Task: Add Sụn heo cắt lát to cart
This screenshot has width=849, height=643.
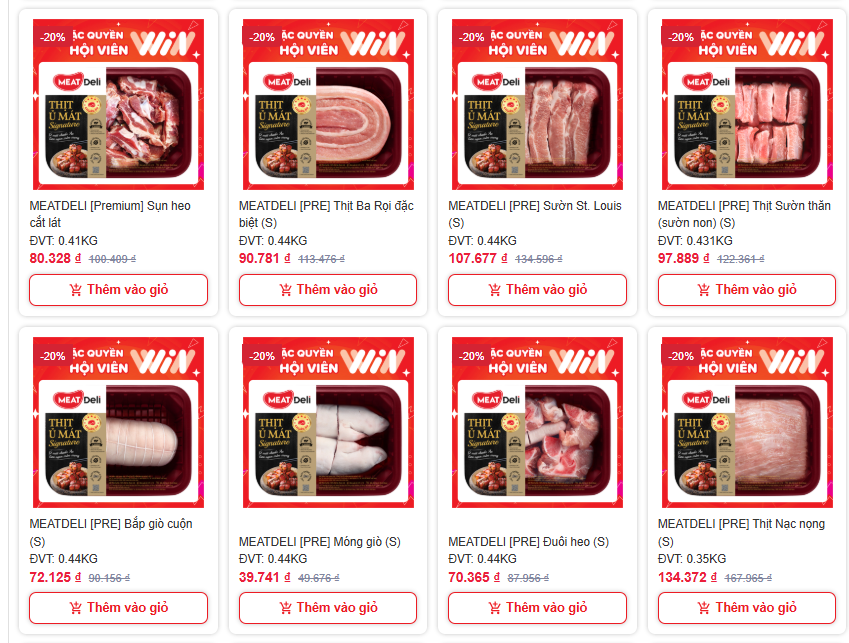Action: tap(119, 290)
